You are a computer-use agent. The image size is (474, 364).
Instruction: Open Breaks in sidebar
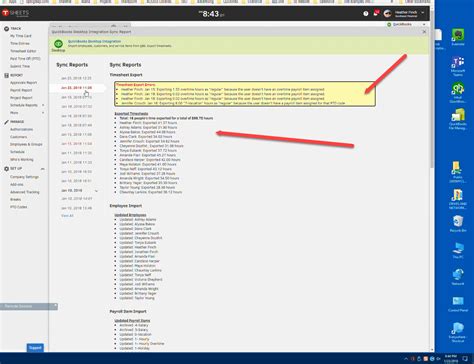(x=15, y=199)
